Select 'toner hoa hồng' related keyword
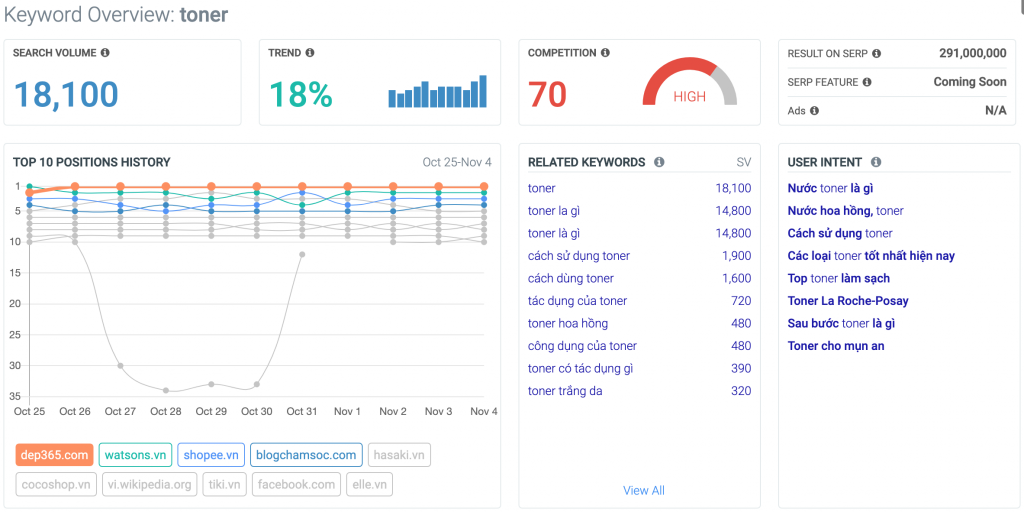1024x512 pixels. (x=567, y=323)
